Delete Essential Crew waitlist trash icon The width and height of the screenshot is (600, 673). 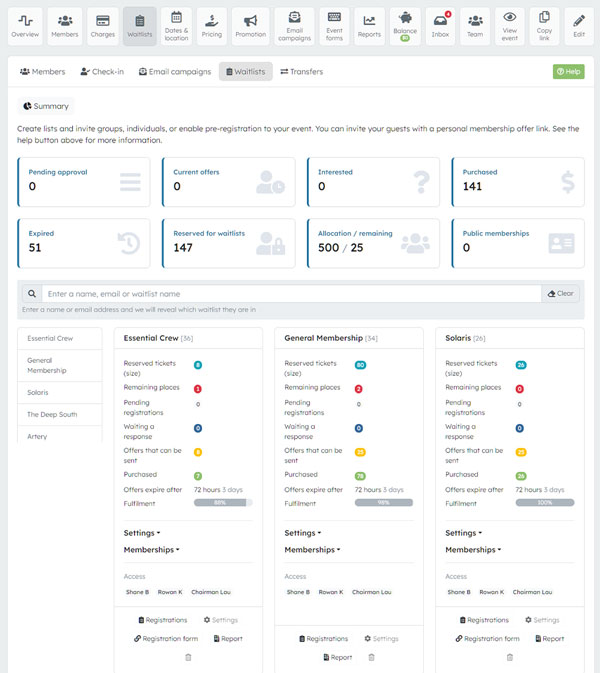pyautogui.click(x=188, y=657)
